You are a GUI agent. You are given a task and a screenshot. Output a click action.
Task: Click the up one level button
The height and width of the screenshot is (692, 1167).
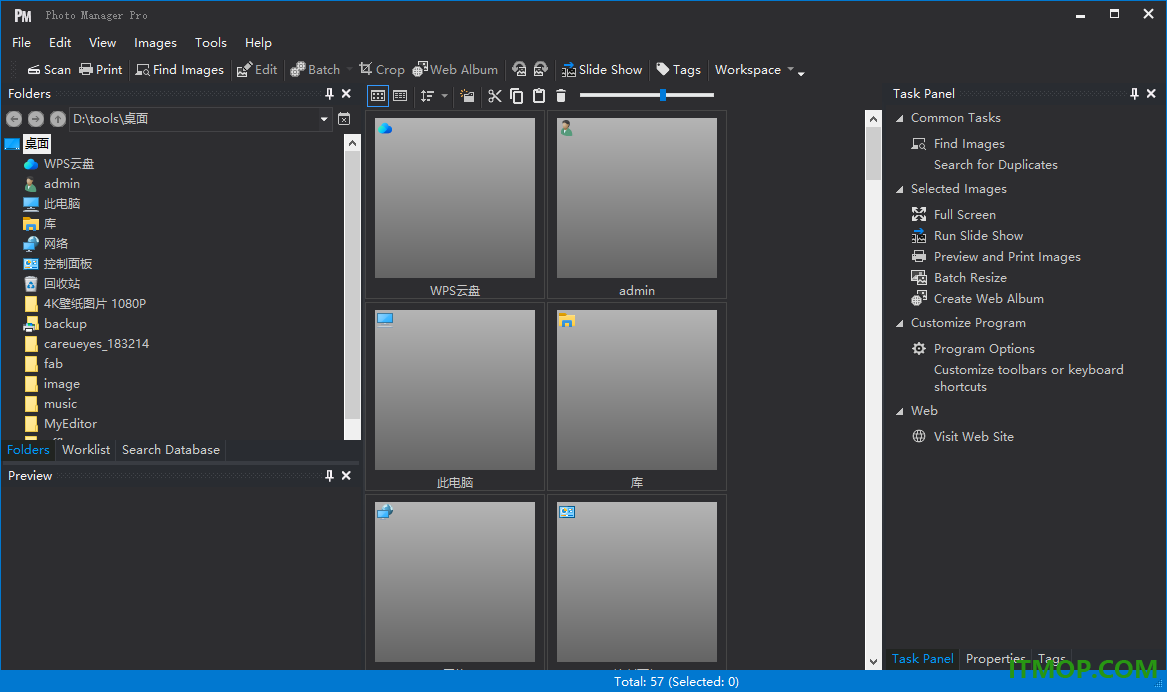point(58,119)
